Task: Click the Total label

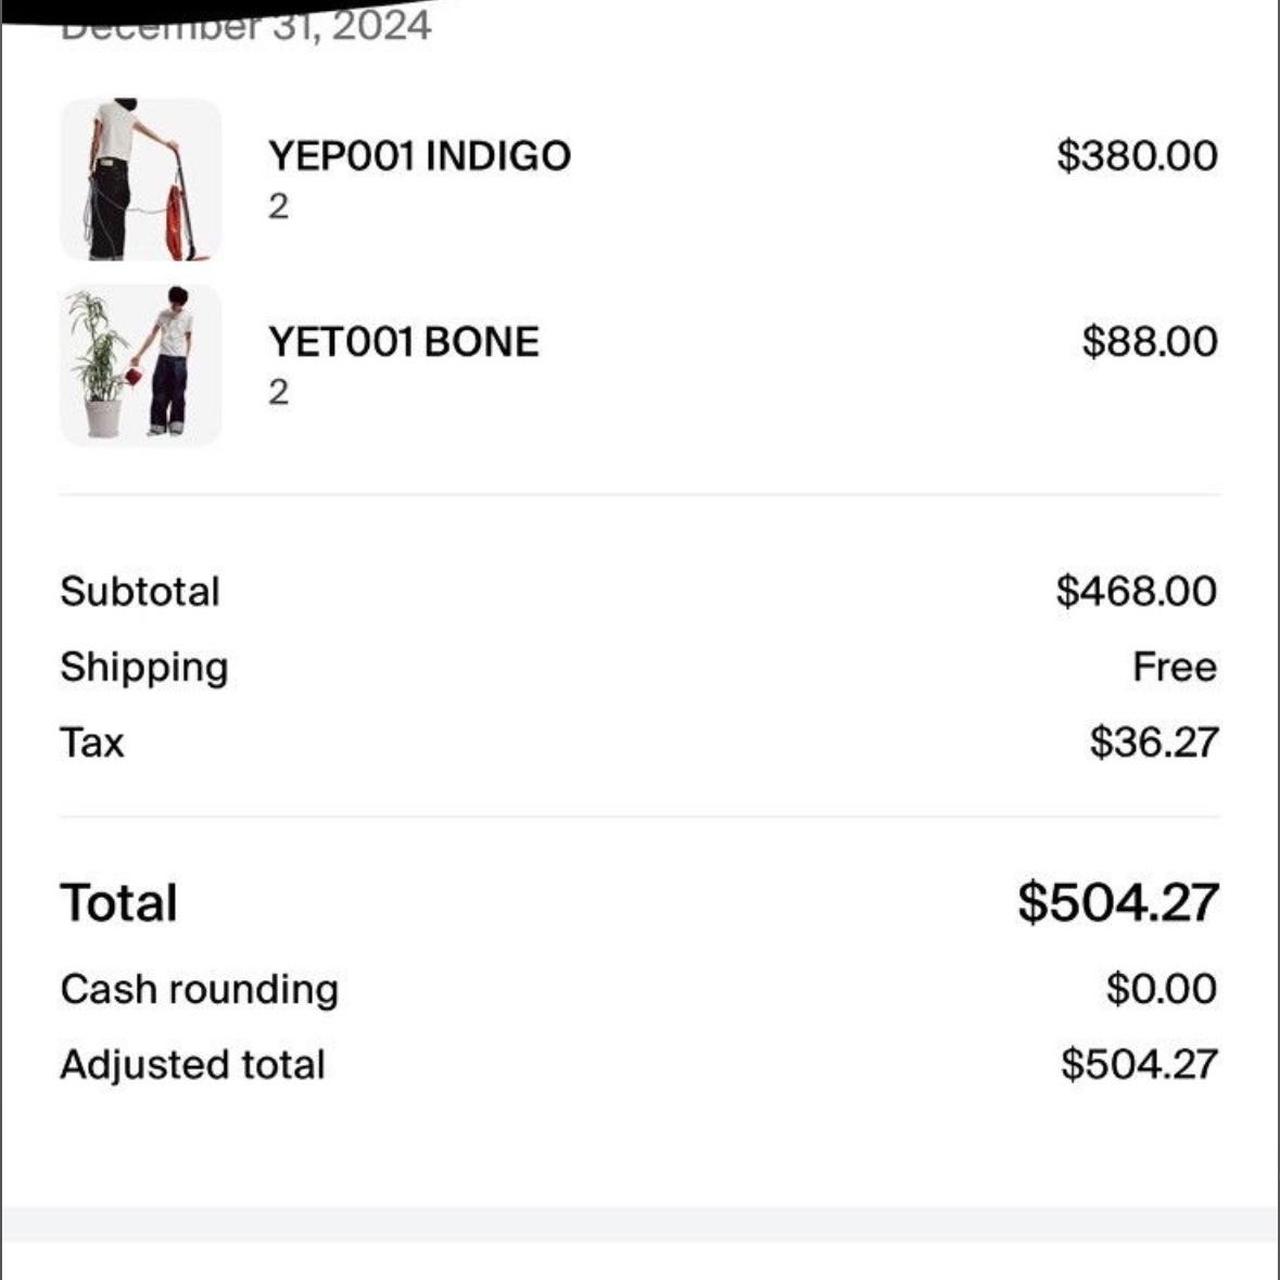Action: pos(118,901)
